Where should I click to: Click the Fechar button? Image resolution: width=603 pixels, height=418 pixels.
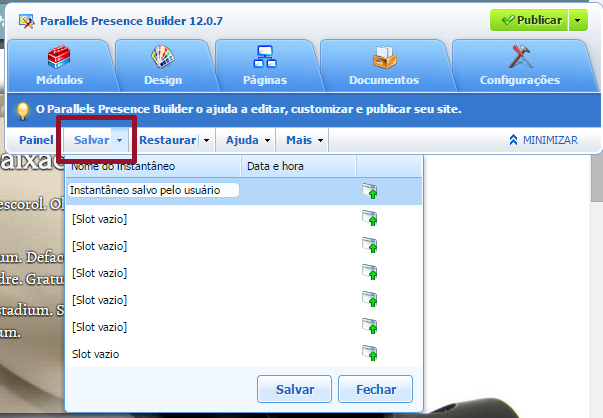coord(376,389)
